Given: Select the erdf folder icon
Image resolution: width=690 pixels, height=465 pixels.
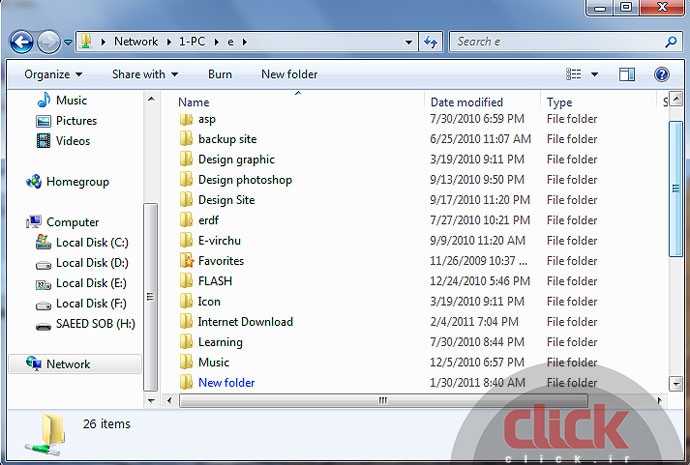Looking at the screenshot, I should click(186, 220).
